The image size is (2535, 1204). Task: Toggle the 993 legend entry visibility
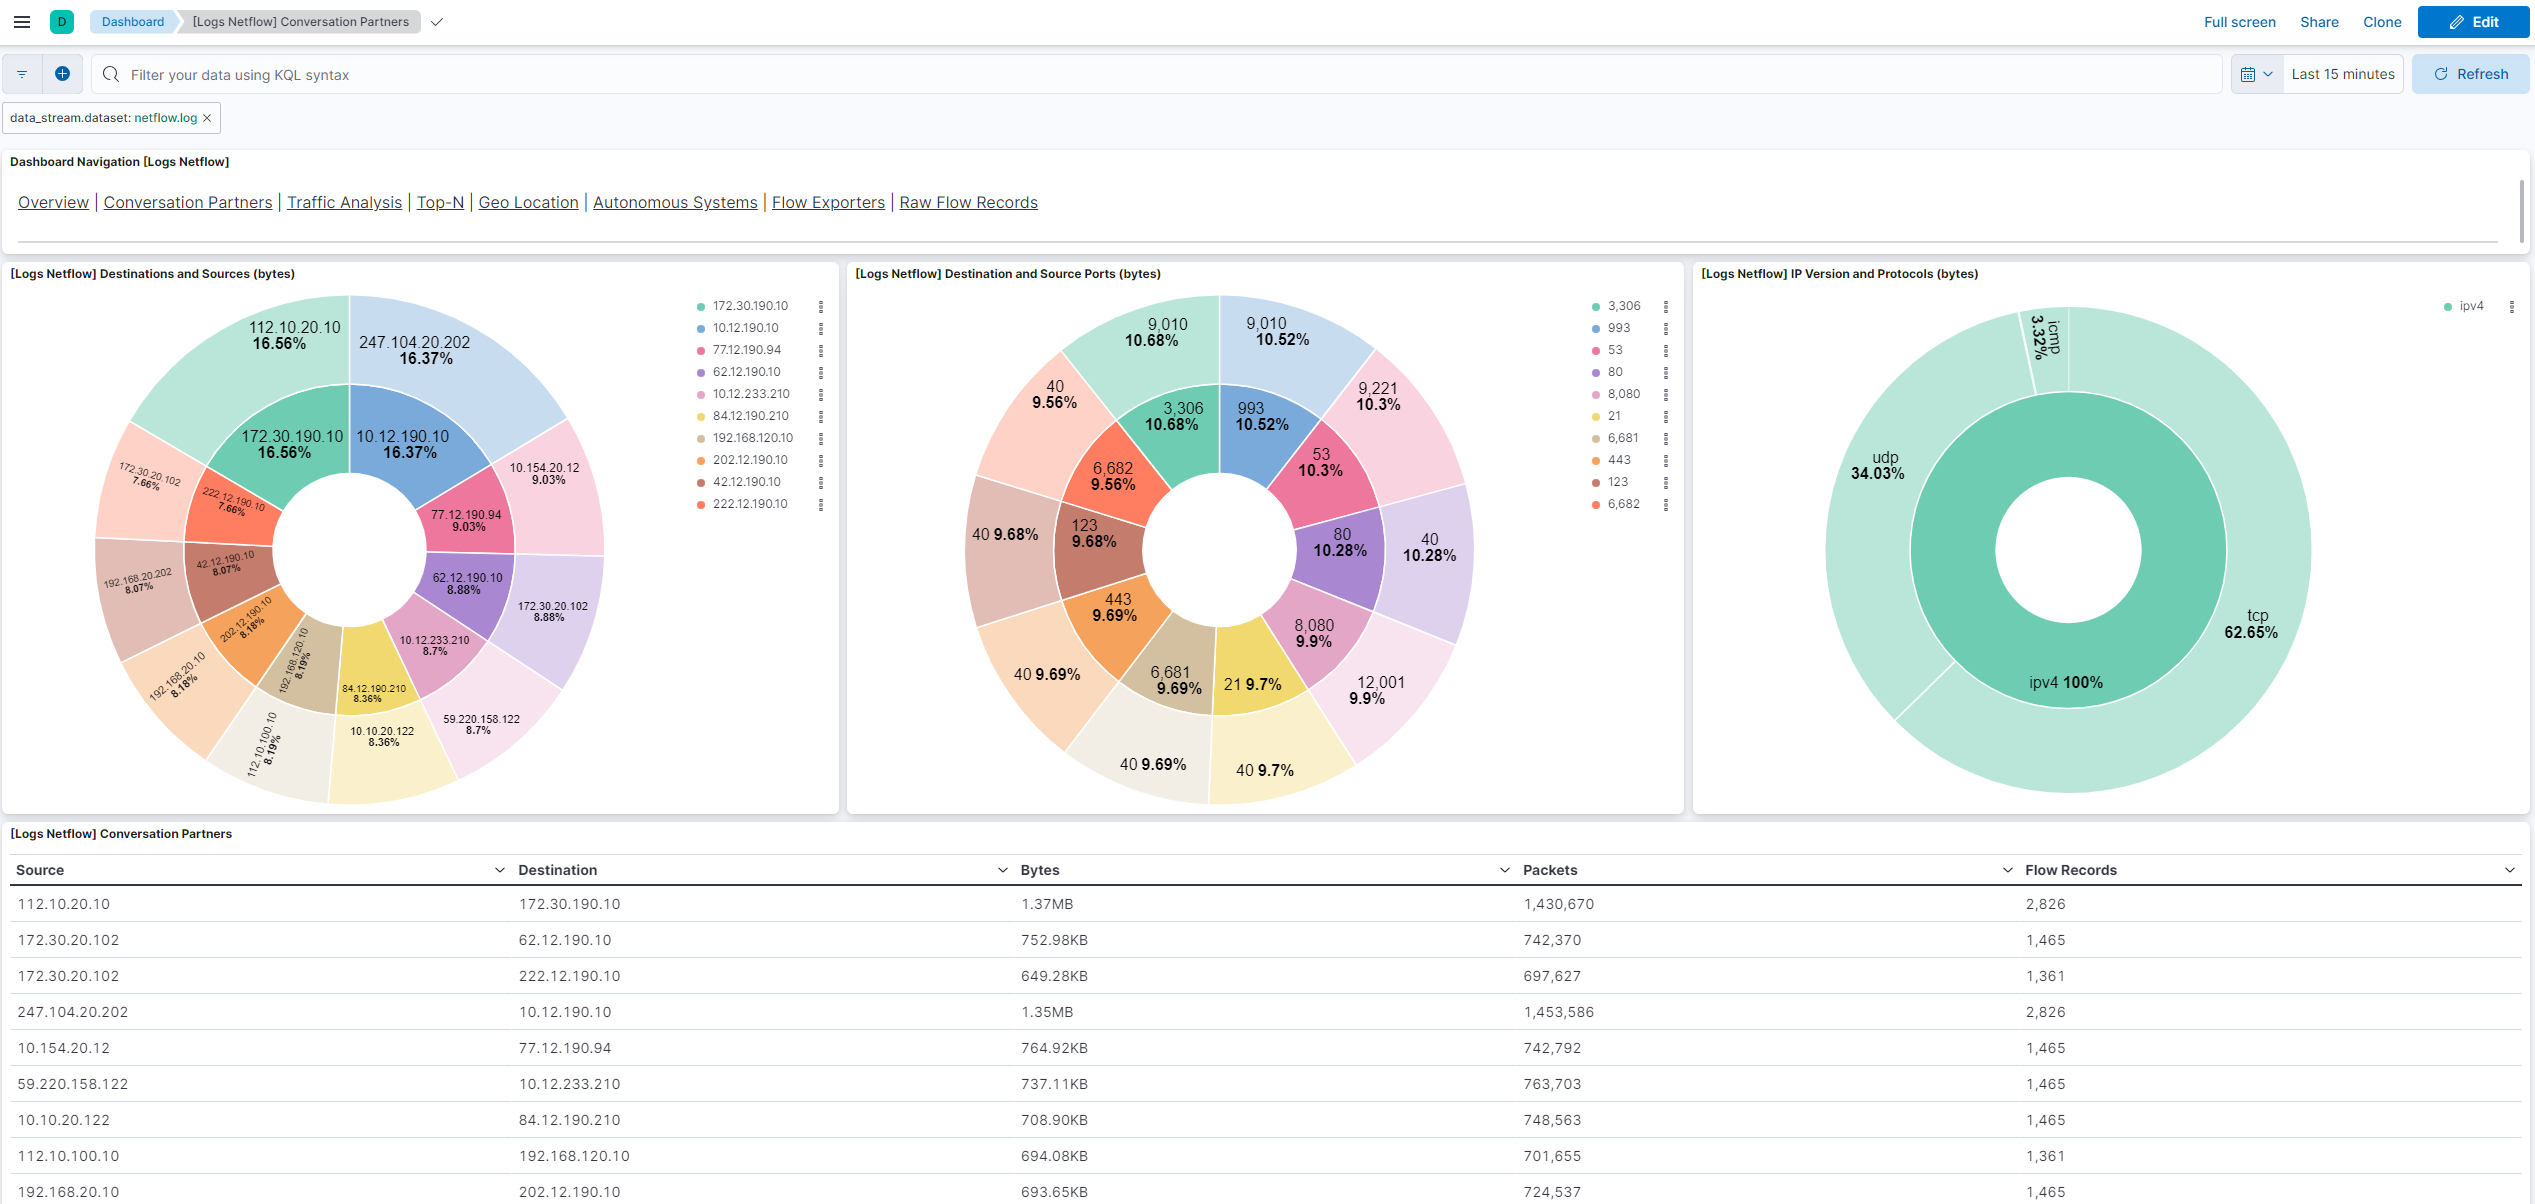point(1619,328)
